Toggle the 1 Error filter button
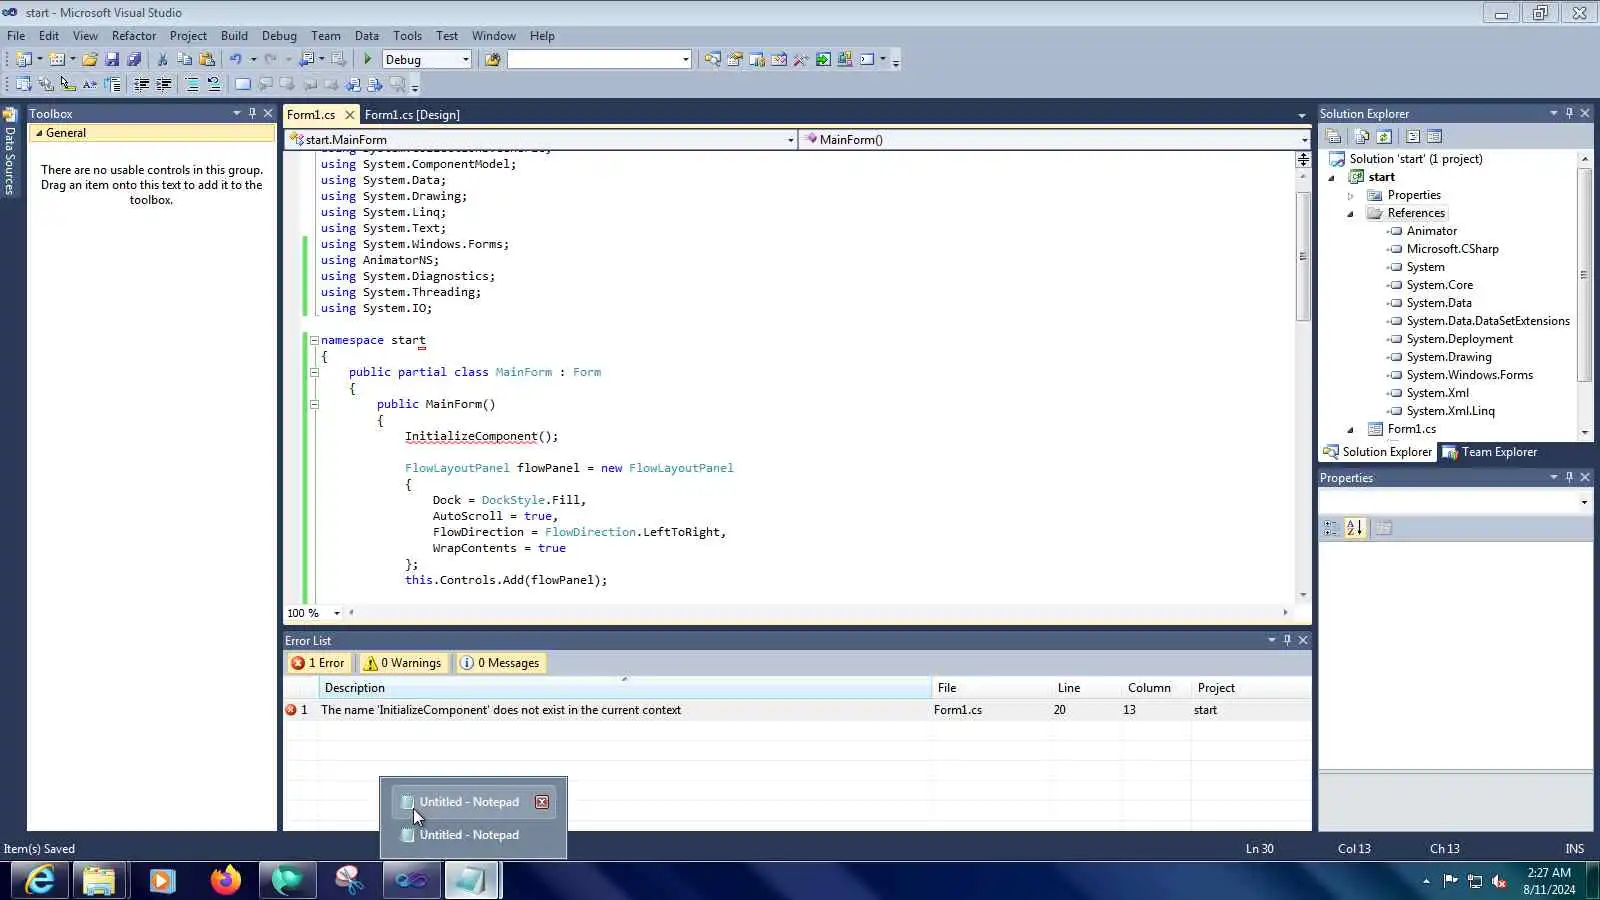This screenshot has height=900, width=1600. point(318,663)
